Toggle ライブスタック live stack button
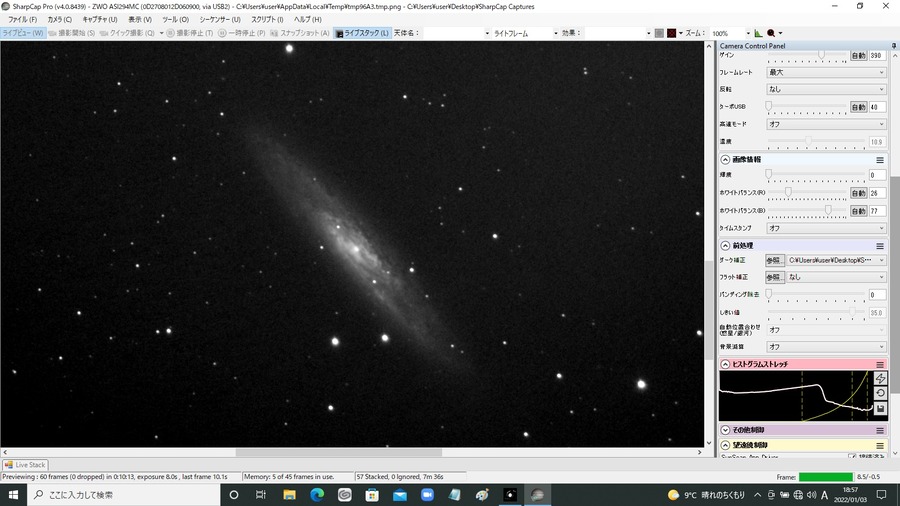The width and height of the screenshot is (900, 506). point(362,33)
